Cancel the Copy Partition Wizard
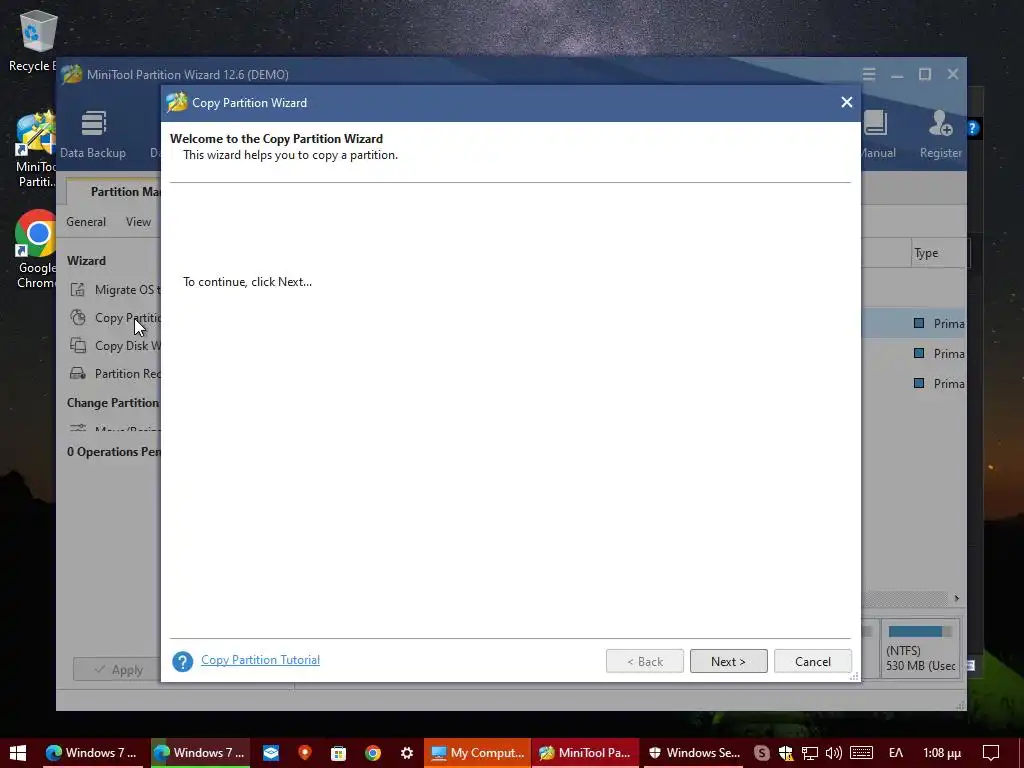The image size is (1024, 768). point(812,662)
